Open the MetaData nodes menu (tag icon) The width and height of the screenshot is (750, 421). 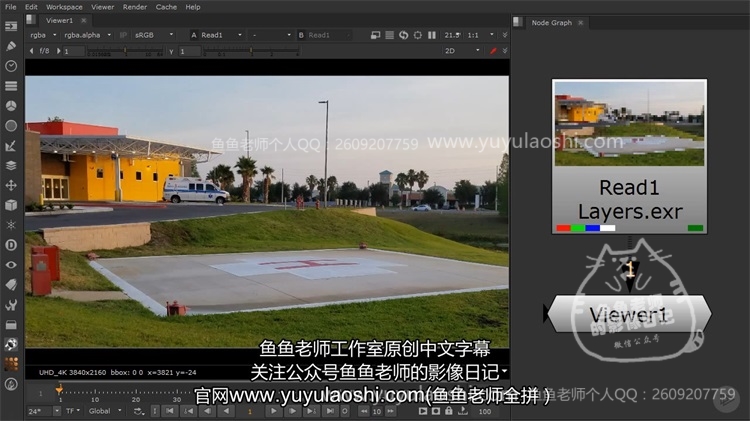tap(11, 285)
